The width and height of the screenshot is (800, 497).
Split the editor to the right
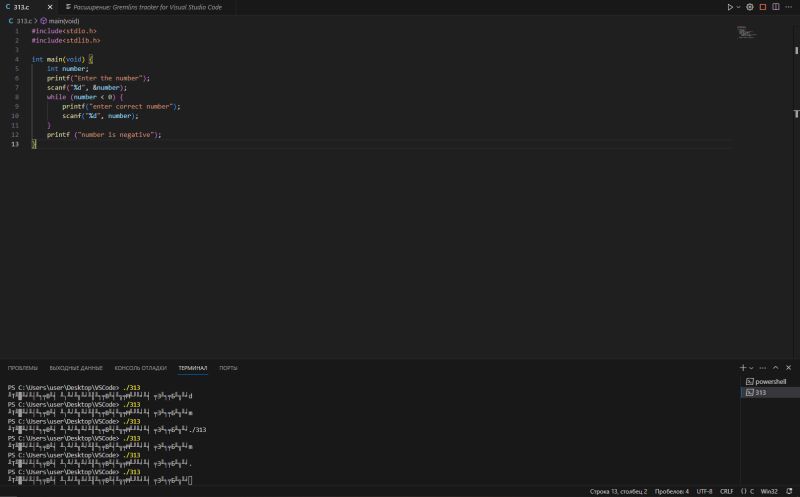click(776, 7)
